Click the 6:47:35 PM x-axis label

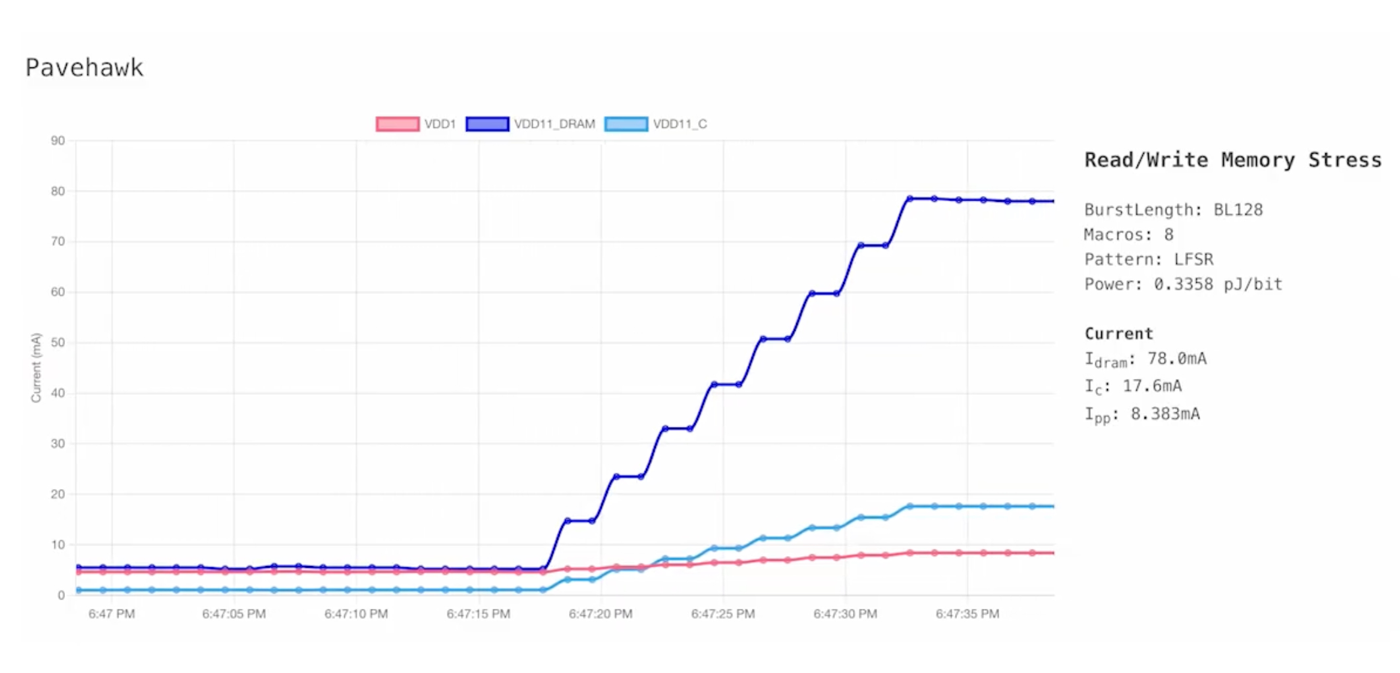click(967, 614)
